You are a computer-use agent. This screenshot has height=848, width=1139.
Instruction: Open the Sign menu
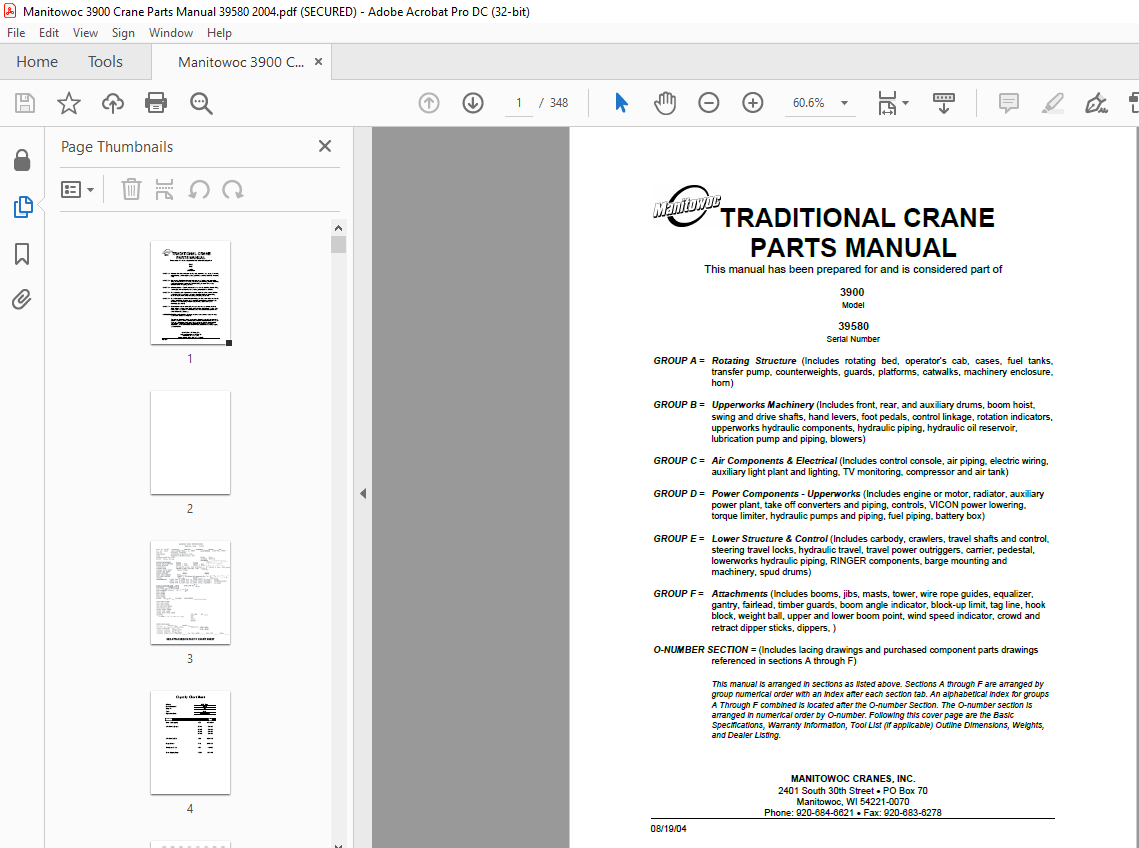(123, 33)
